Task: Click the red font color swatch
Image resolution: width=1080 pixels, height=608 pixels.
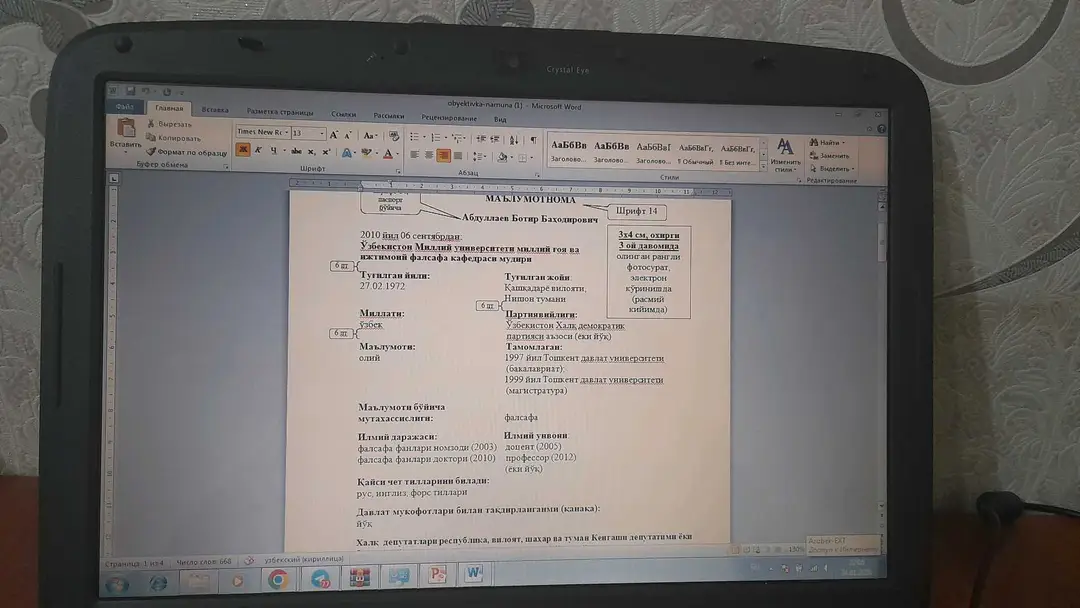Action: [x=388, y=154]
